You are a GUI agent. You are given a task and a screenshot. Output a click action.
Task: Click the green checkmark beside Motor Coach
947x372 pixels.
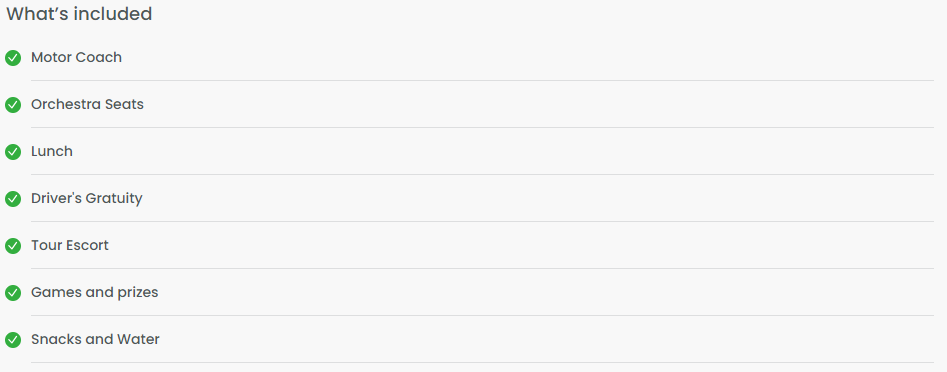(x=13, y=58)
